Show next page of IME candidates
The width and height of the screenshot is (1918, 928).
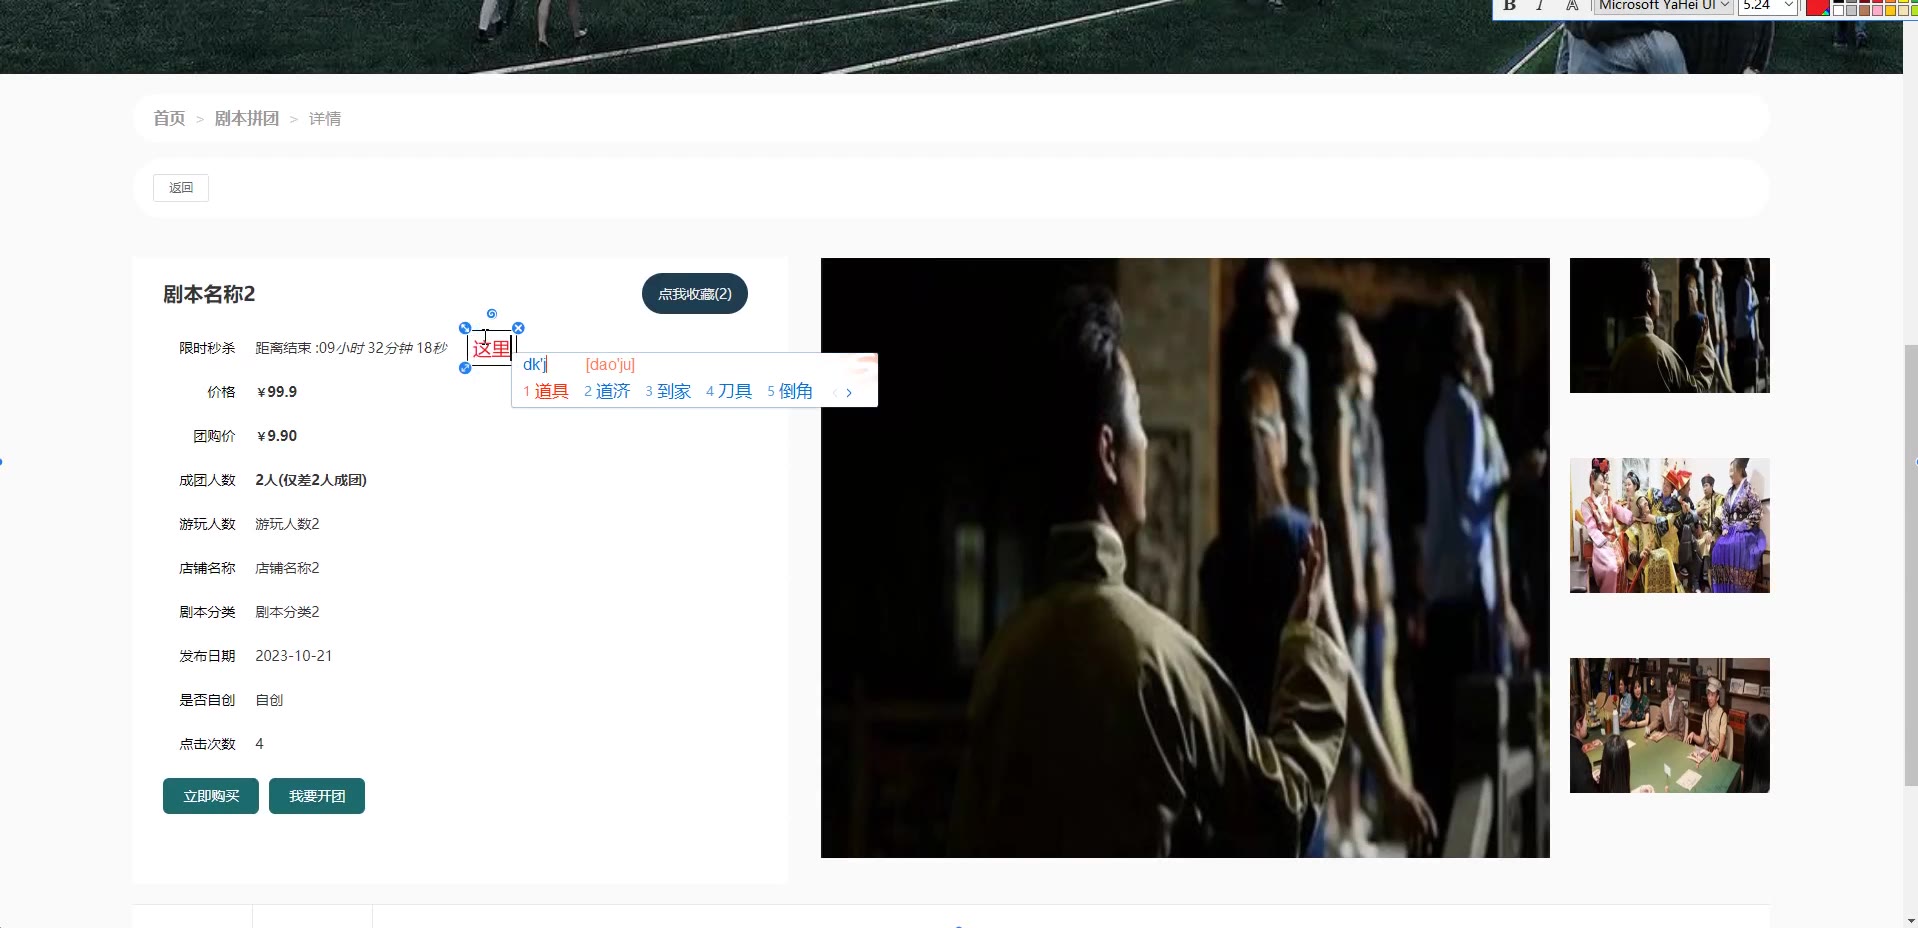[849, 392]
